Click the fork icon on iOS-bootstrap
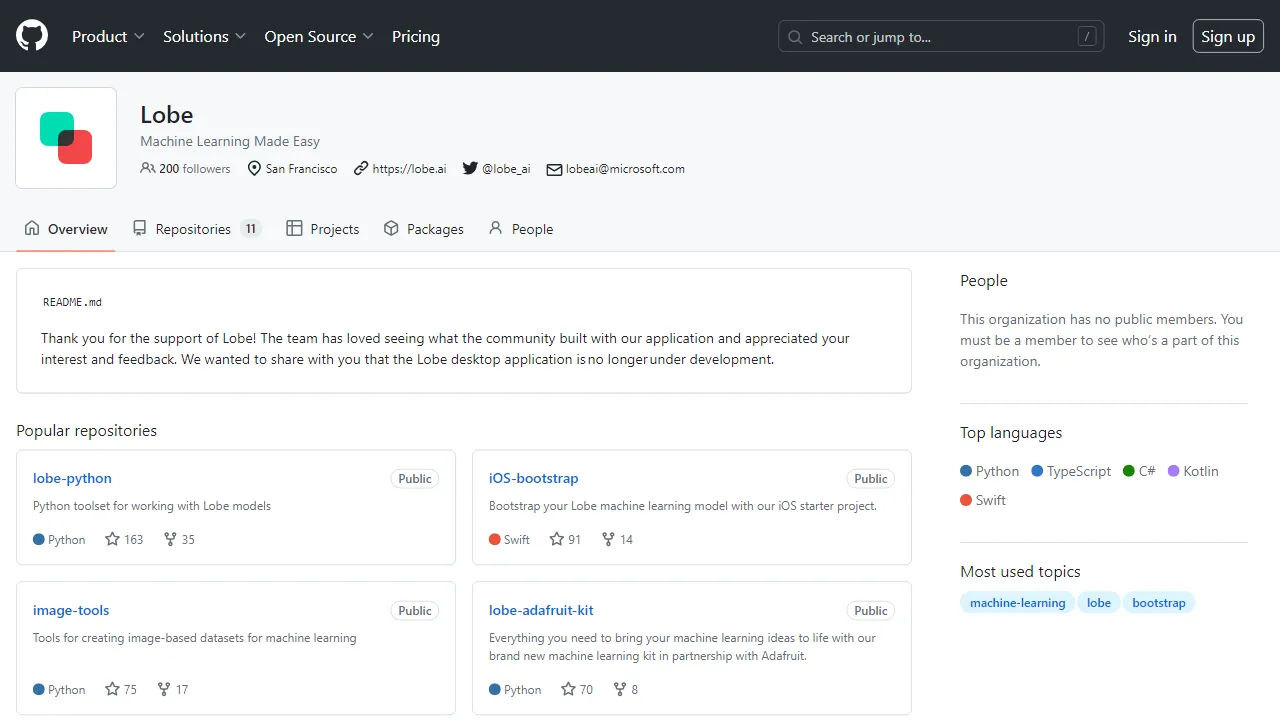Screen dimensions: 1280x720 point(608,539)
